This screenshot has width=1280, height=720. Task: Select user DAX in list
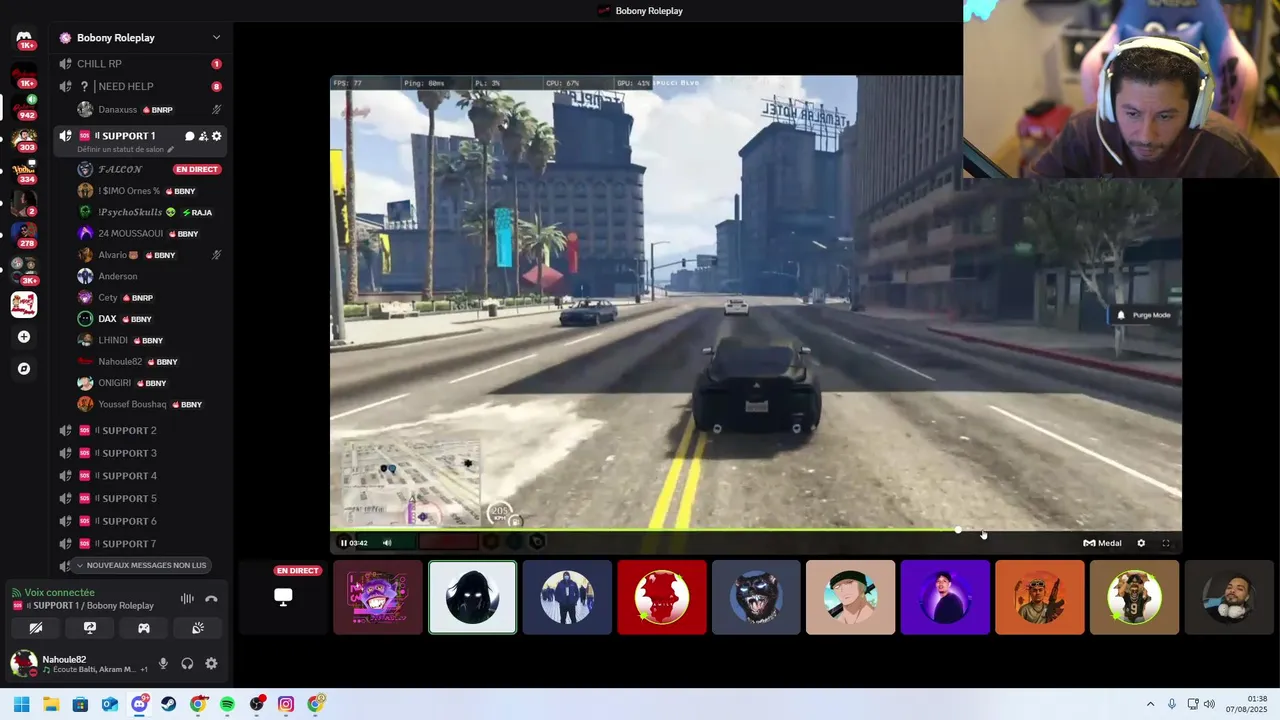149,319
